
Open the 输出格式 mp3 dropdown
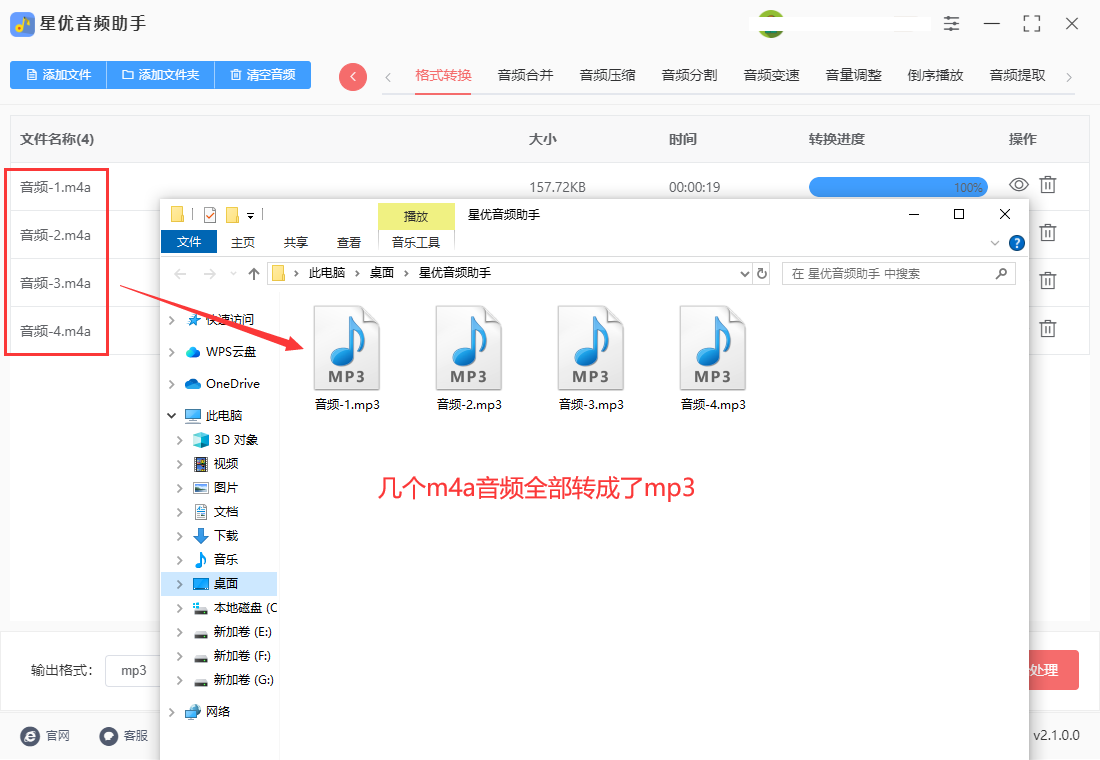click(133, 671)
